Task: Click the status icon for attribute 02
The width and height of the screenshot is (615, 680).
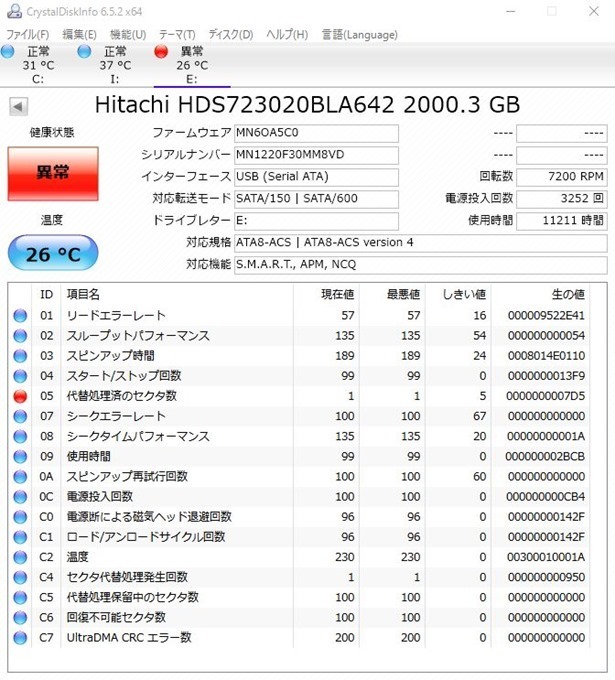Action: [20, 336]
